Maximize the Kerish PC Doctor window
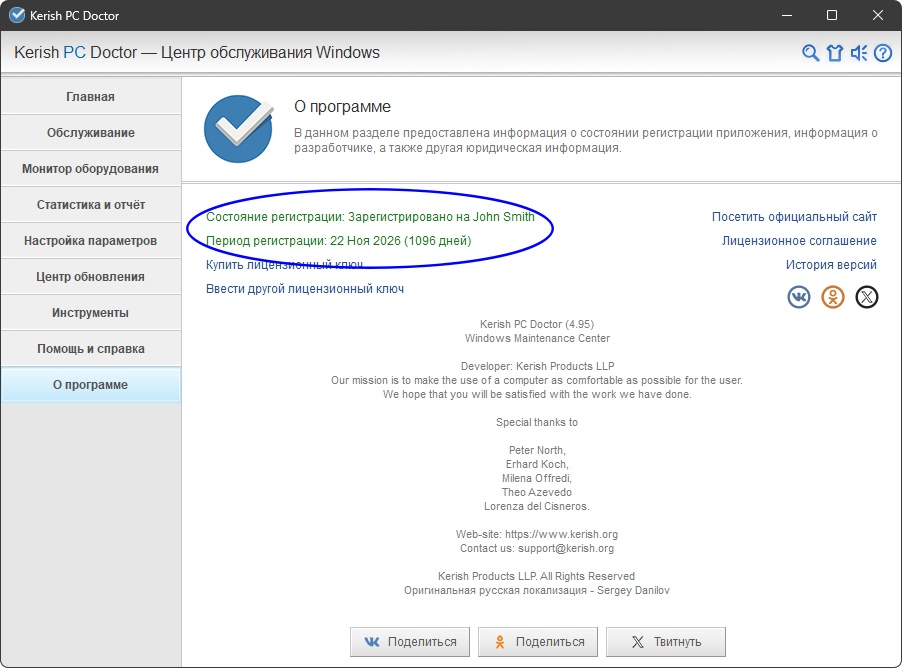 (x=832, y=16)
